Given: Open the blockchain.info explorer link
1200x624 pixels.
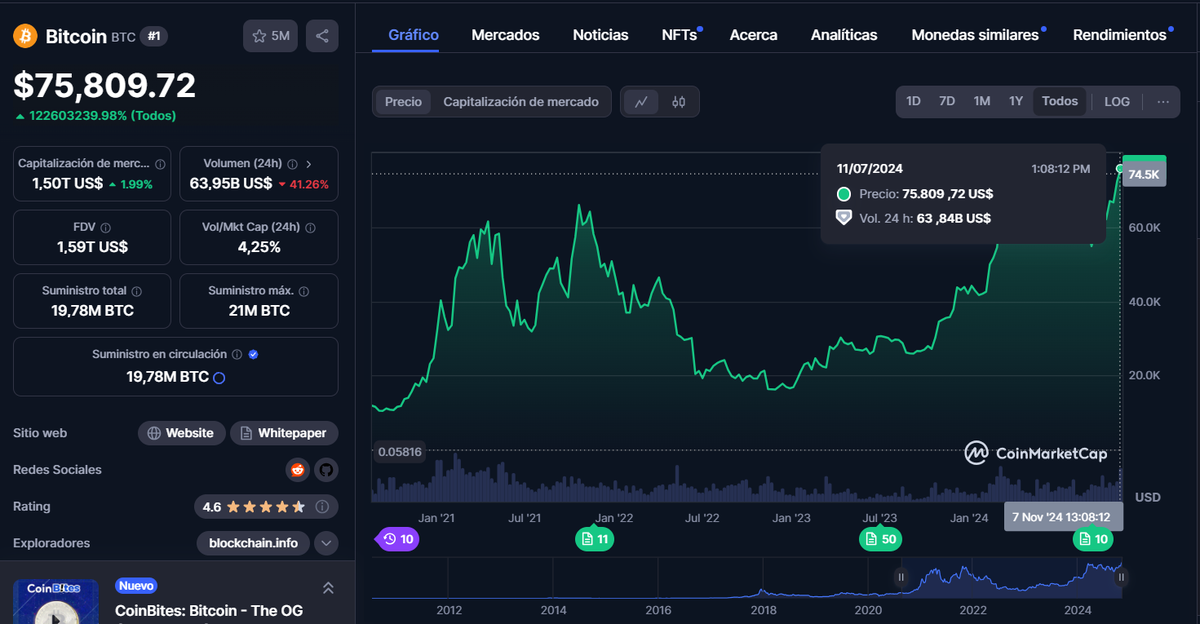Looking at the screenshot, I should point(253,543).
